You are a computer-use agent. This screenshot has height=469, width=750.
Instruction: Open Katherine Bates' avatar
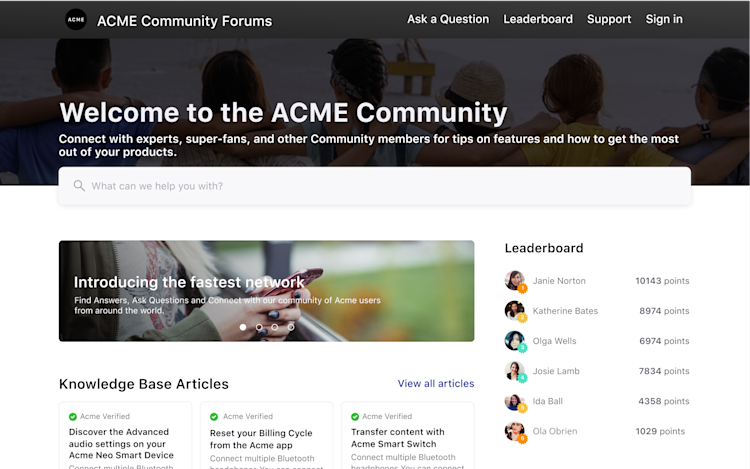[515, 310]
